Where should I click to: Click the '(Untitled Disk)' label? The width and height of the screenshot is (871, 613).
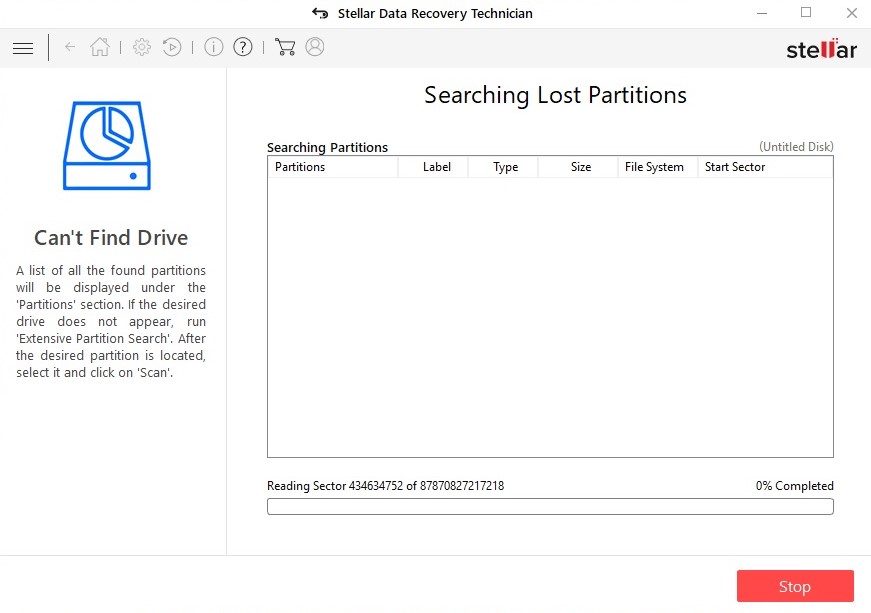click(x=796, y=147)
